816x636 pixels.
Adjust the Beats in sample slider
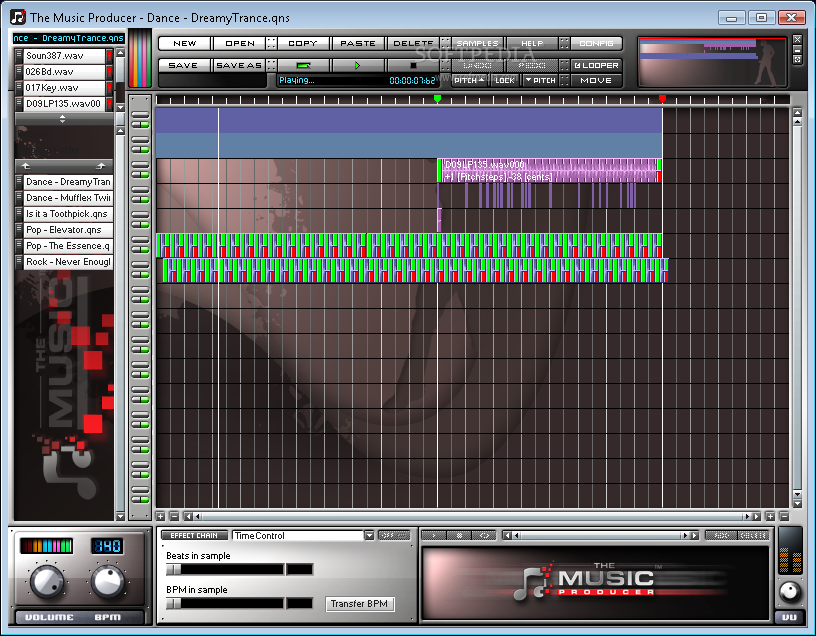(225, 569)
